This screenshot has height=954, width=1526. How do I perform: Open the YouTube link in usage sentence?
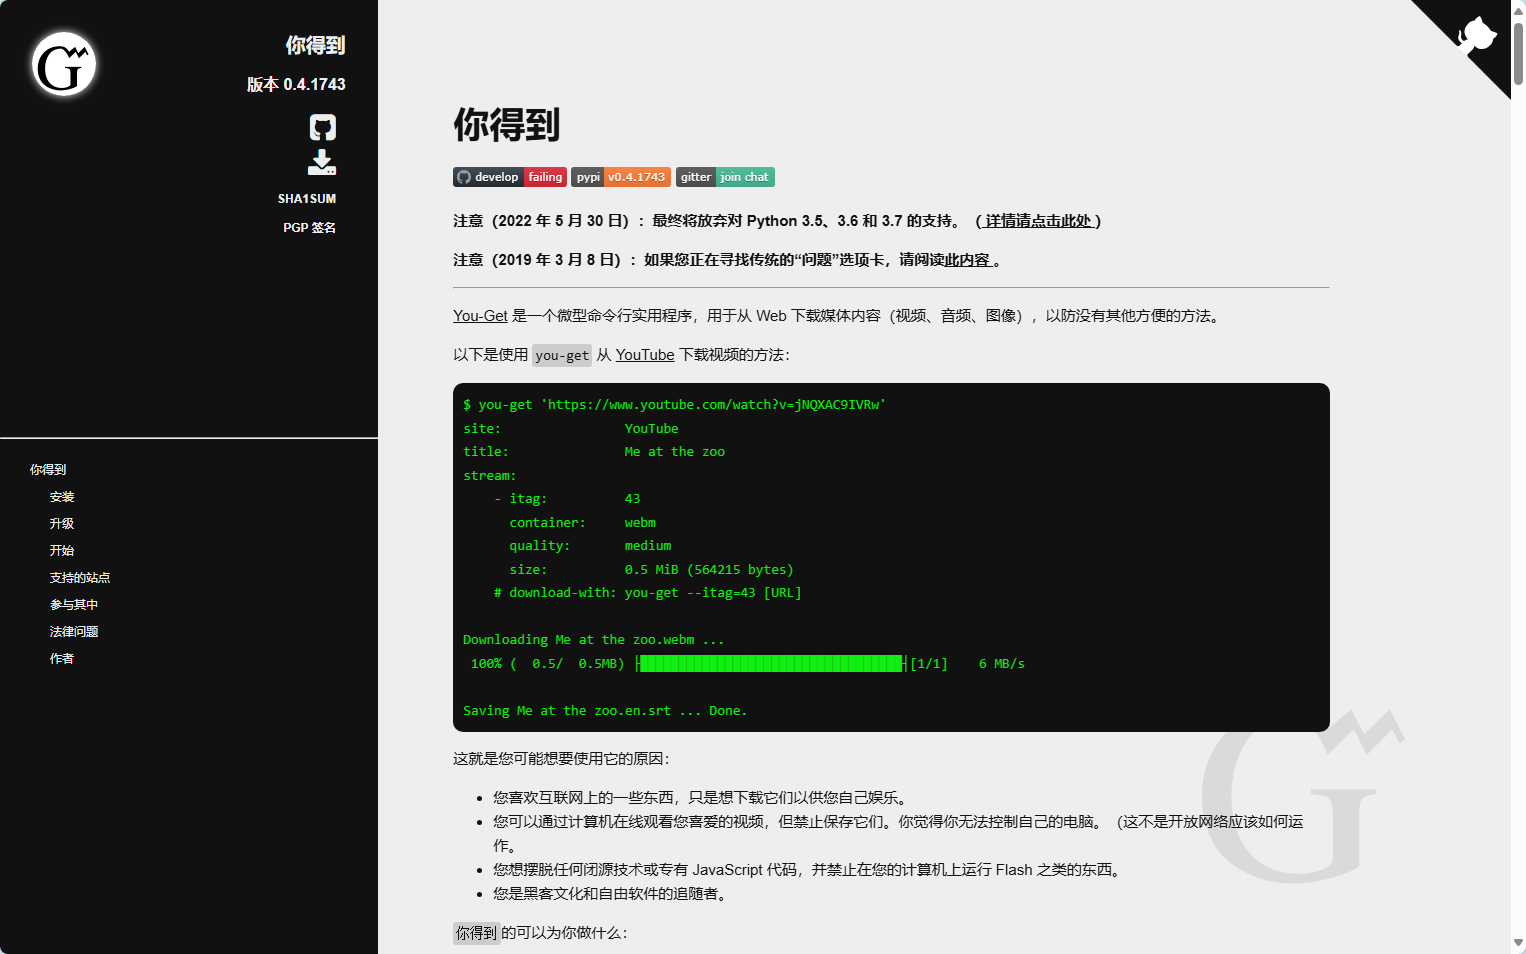[645, 355]
